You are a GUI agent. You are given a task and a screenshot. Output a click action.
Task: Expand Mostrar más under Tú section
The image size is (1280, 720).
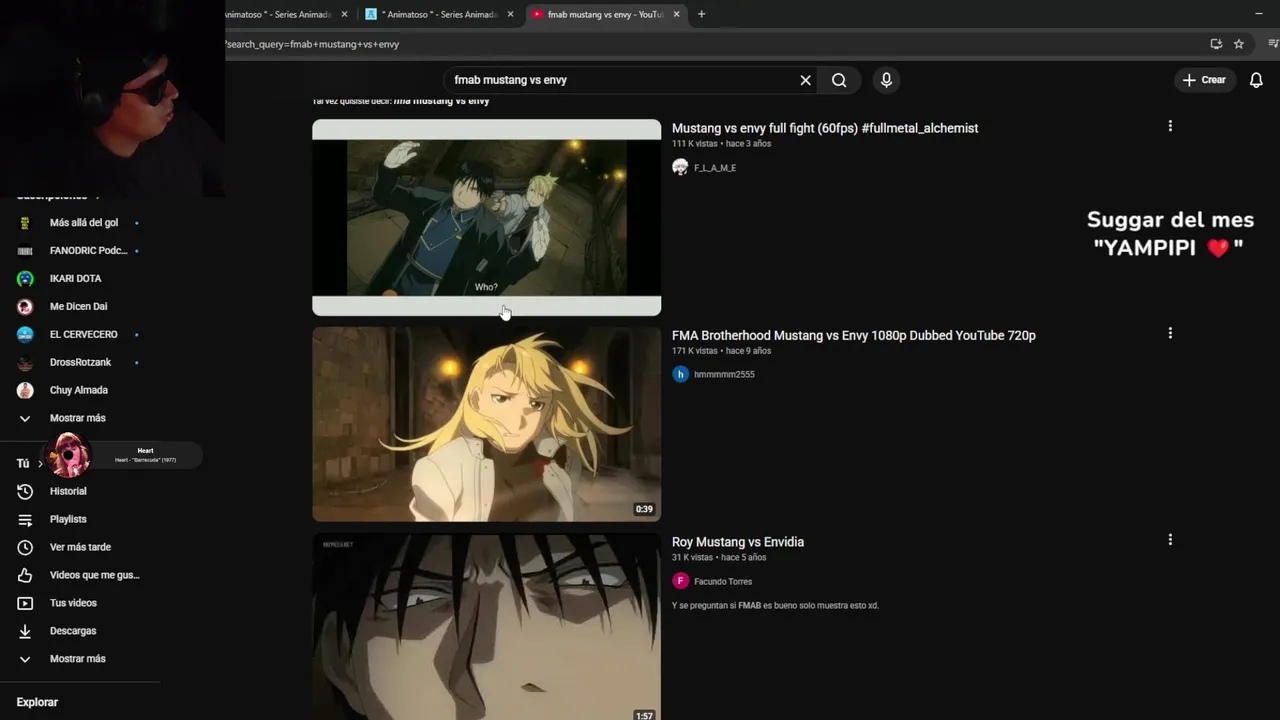coord(80,659)
